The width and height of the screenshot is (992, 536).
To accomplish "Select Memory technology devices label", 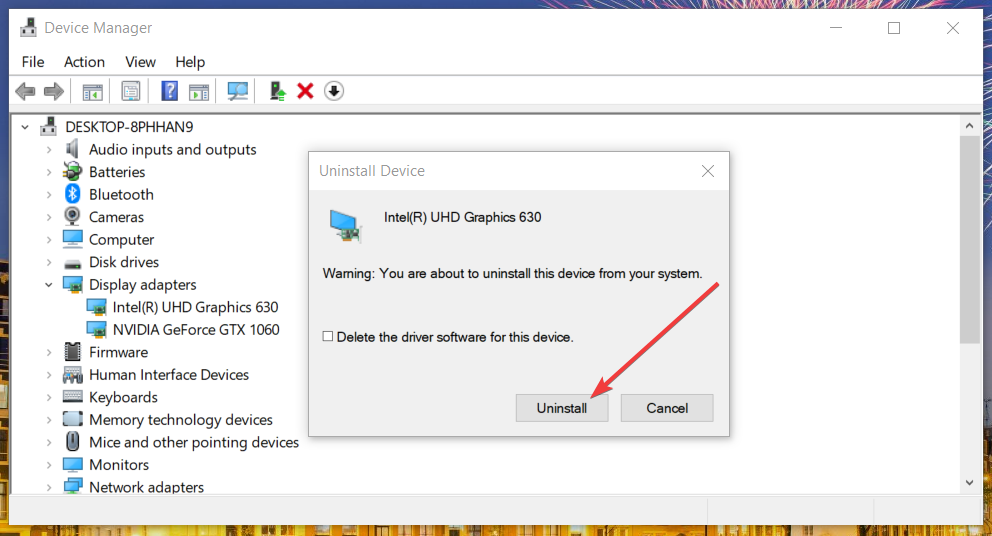I will tap(181, 420).
